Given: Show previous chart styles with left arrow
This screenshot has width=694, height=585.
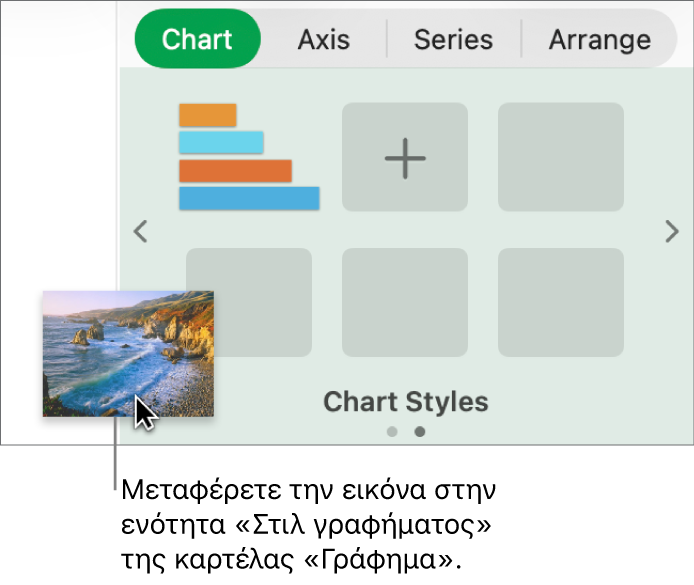Looking at the screenshot, I should [x=141, y=232].
